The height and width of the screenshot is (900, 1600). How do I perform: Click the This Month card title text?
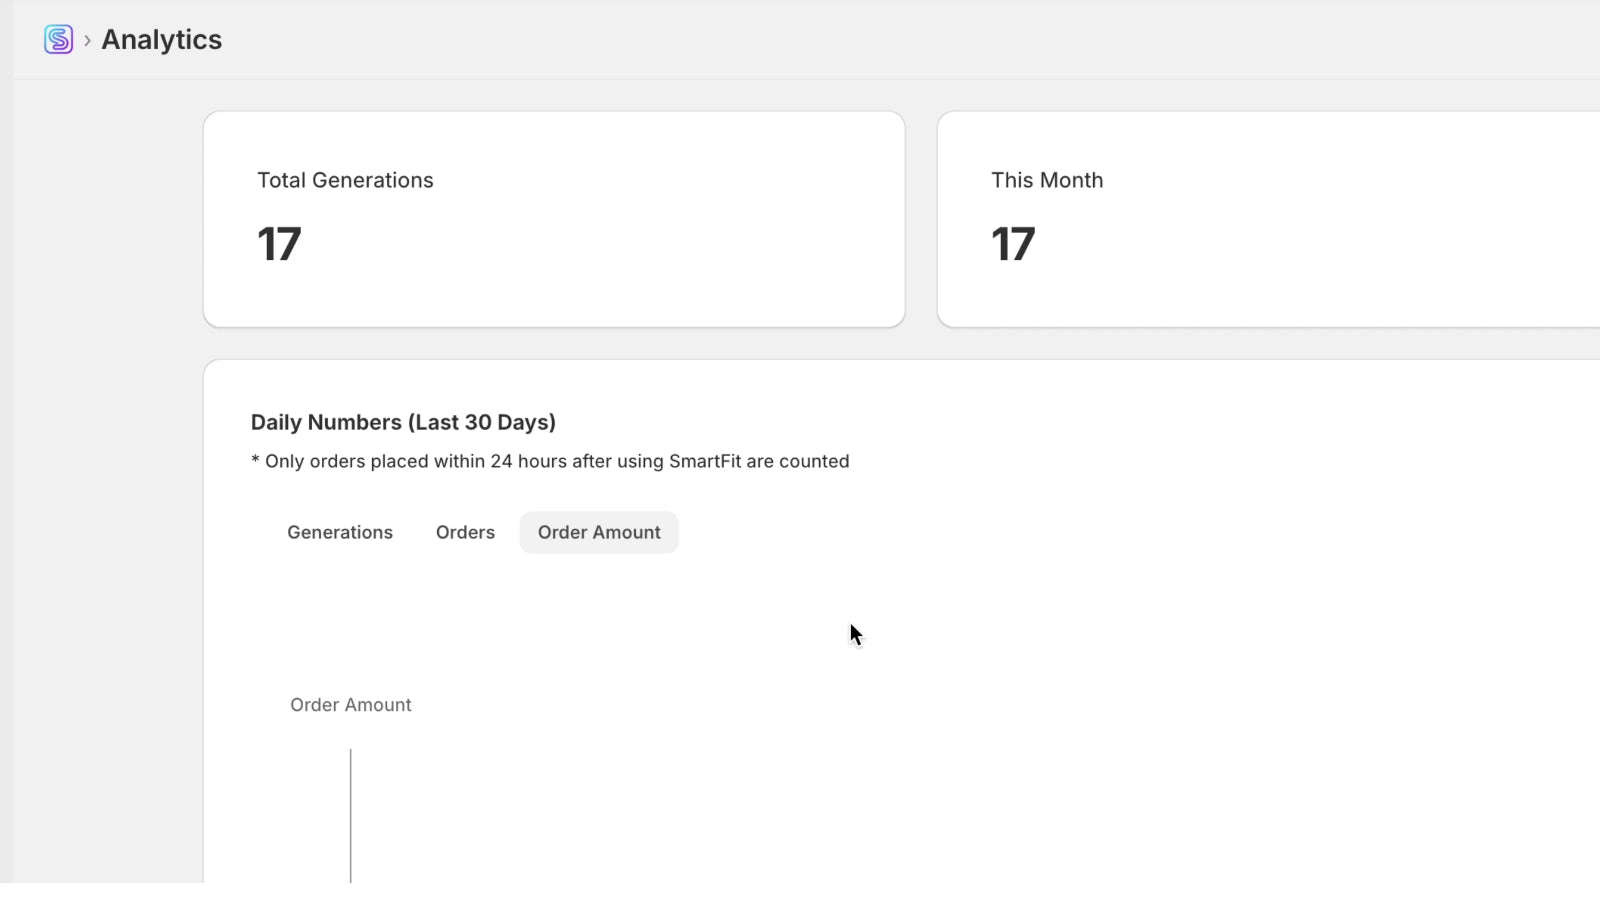coord(1046,180)
